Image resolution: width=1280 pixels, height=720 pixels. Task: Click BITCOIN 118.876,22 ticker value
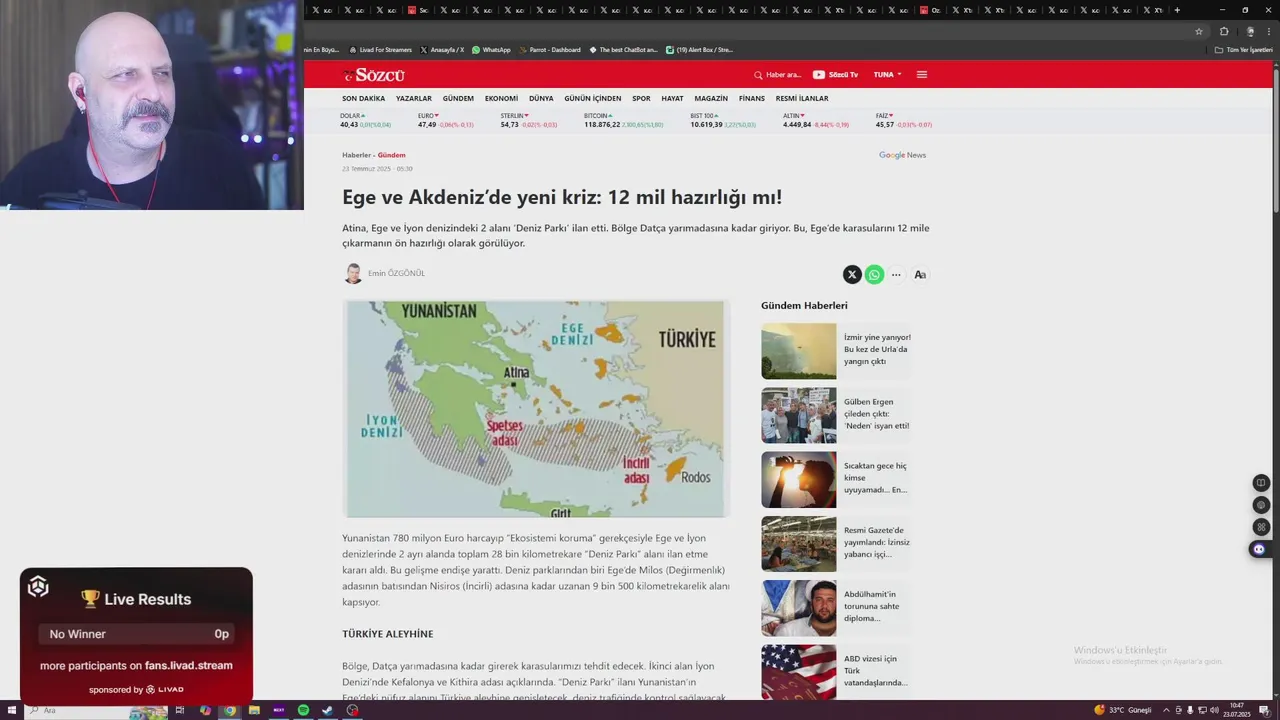point(602,124)
